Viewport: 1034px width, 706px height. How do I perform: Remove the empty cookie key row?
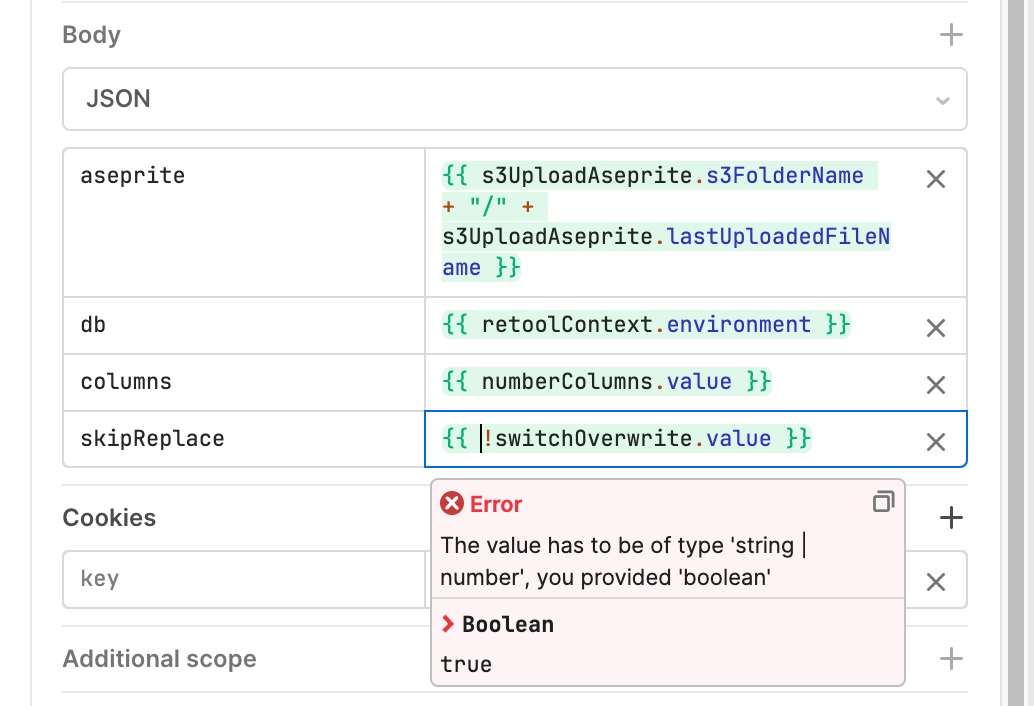(935, 581)
